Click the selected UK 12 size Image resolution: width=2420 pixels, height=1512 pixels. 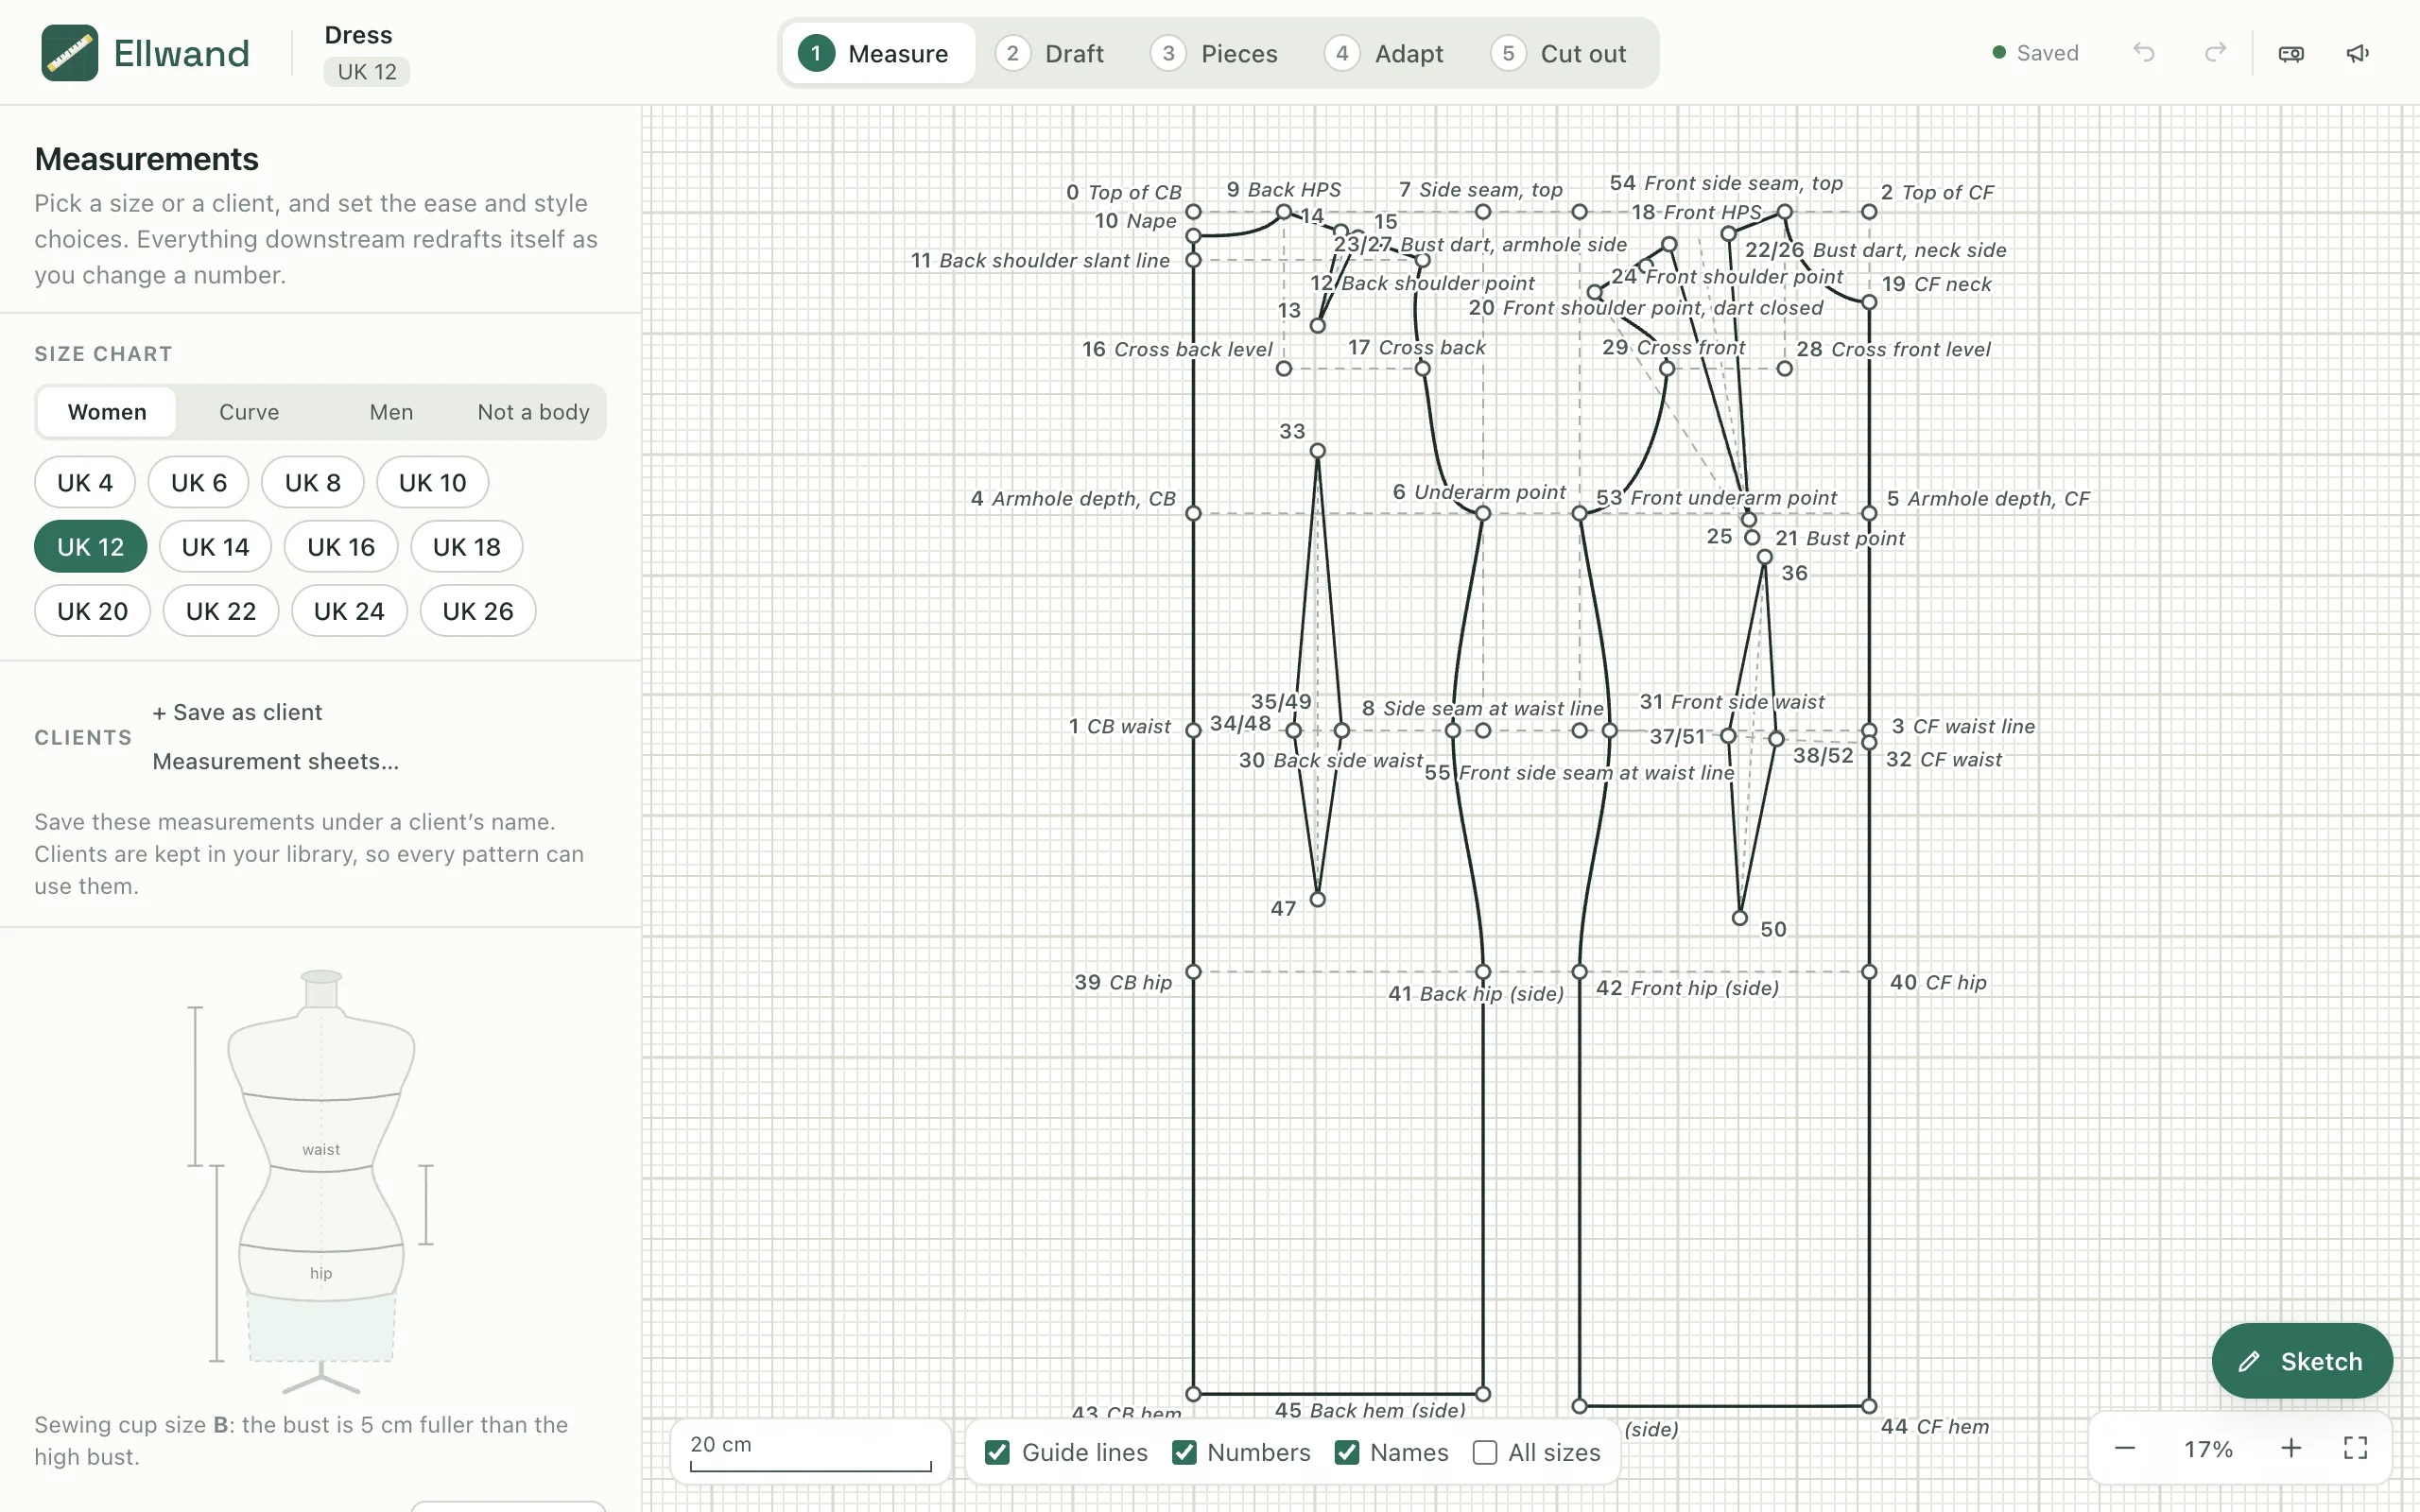click(x=90, y=546)
